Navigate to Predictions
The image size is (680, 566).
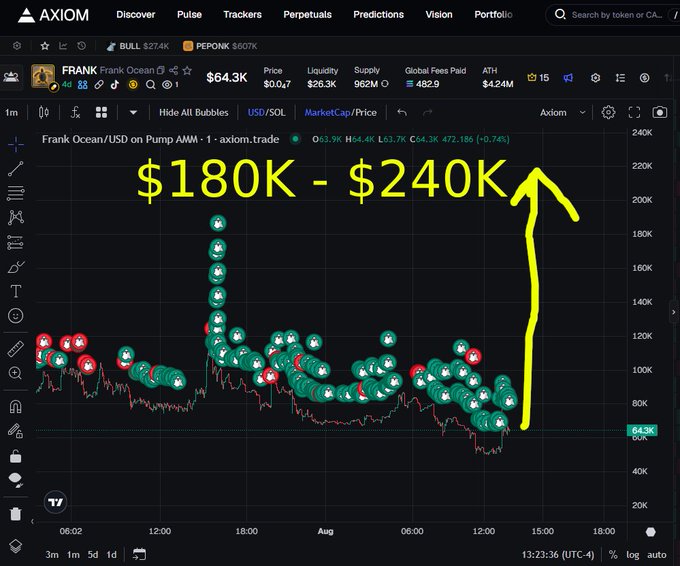tap(378, 15)
